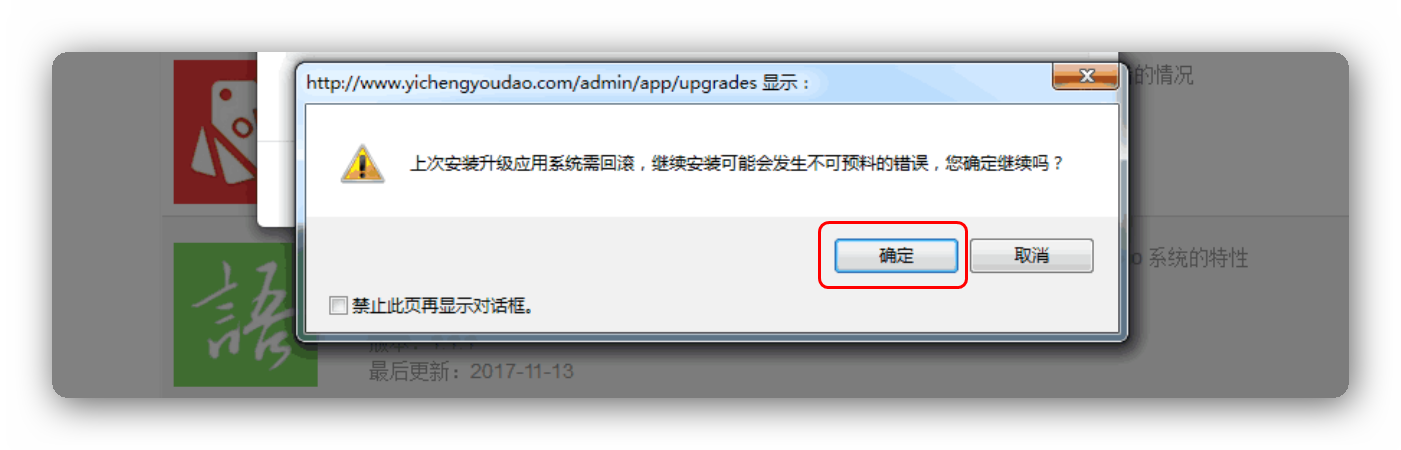Click the 显示： text in title bar
Viewport: 1401px width, 450px height.
pos(785,83)
